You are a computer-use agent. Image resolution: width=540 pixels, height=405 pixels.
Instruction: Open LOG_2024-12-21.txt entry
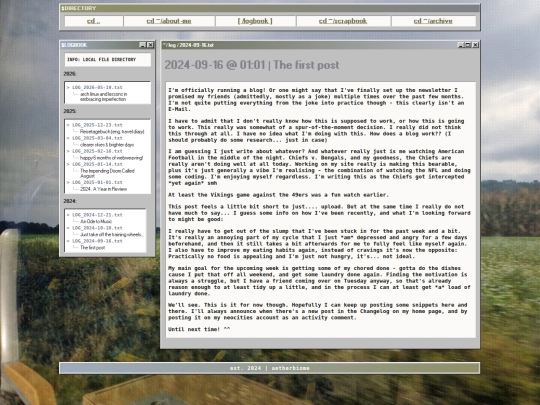(97, 215)
